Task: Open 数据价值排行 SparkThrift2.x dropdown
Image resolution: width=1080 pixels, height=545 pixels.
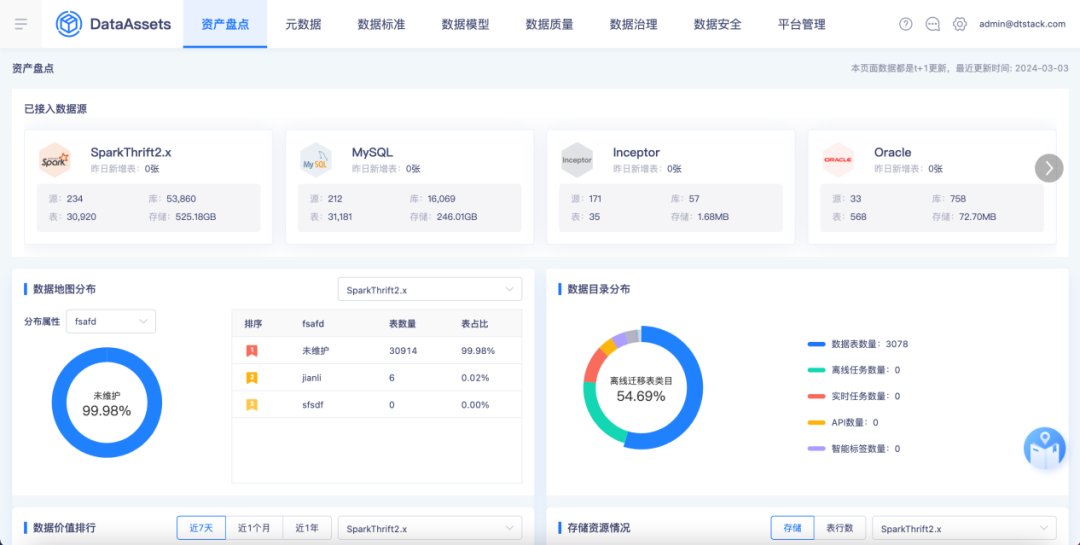Action: pyautogui.click(x=430, y=528)
